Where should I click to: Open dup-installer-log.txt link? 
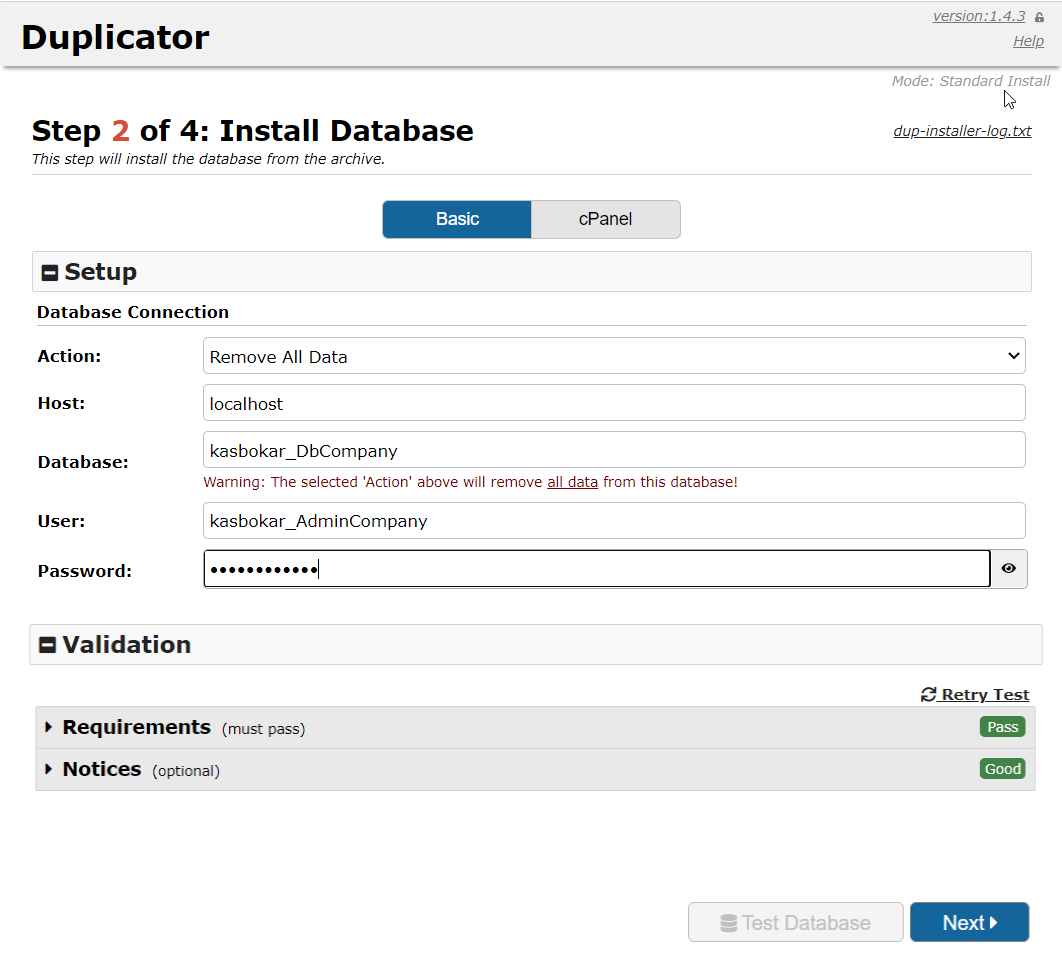pos(962,131)
